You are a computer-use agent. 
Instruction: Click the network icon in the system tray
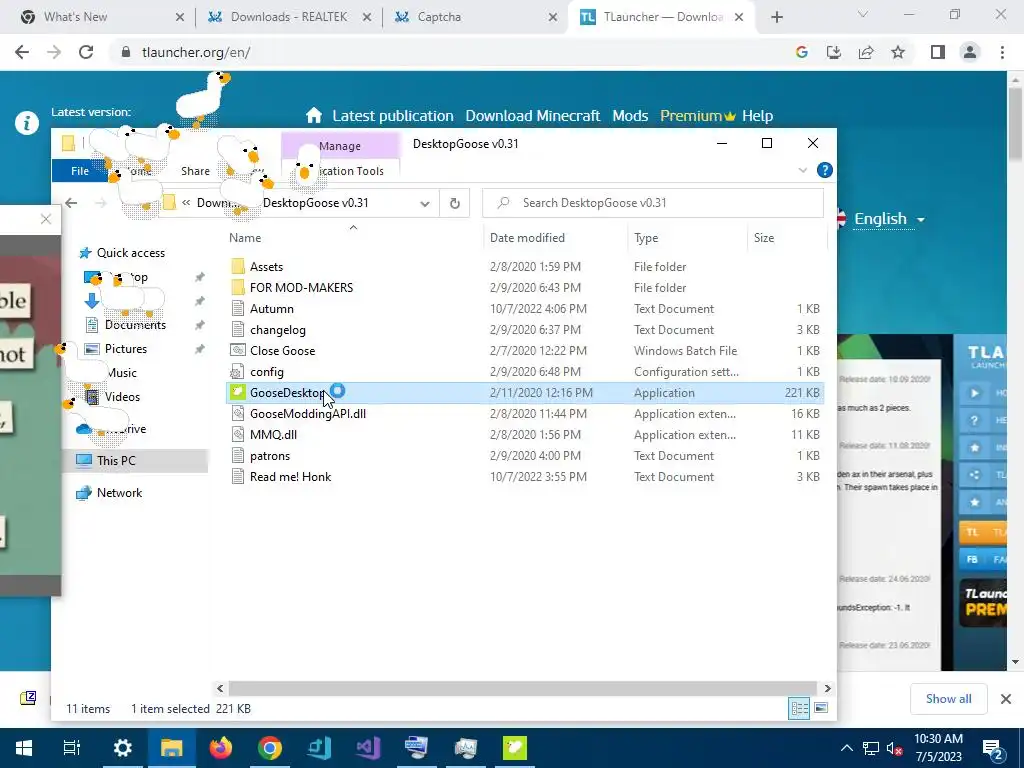point(871,748)
